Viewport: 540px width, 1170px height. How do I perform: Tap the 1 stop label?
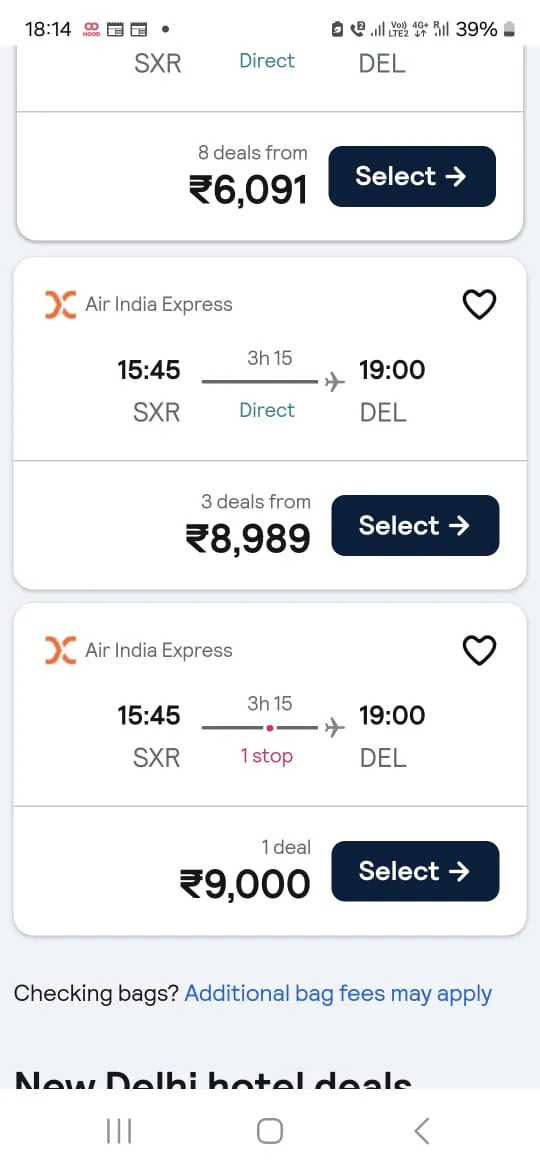pos(266,756)
